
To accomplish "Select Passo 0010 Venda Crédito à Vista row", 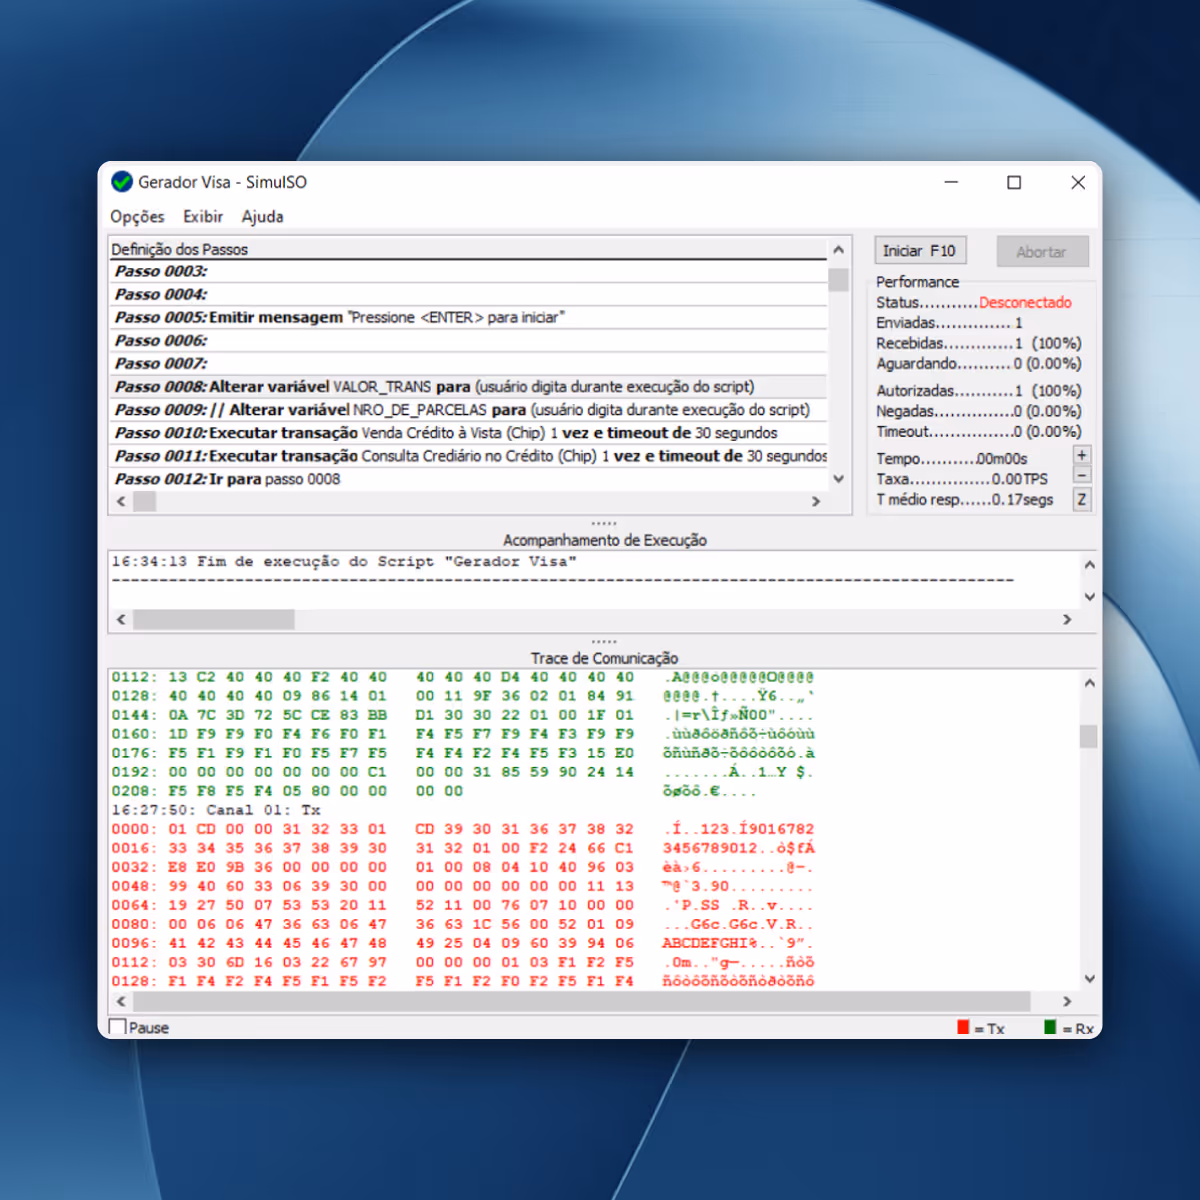I will (468, 433).
